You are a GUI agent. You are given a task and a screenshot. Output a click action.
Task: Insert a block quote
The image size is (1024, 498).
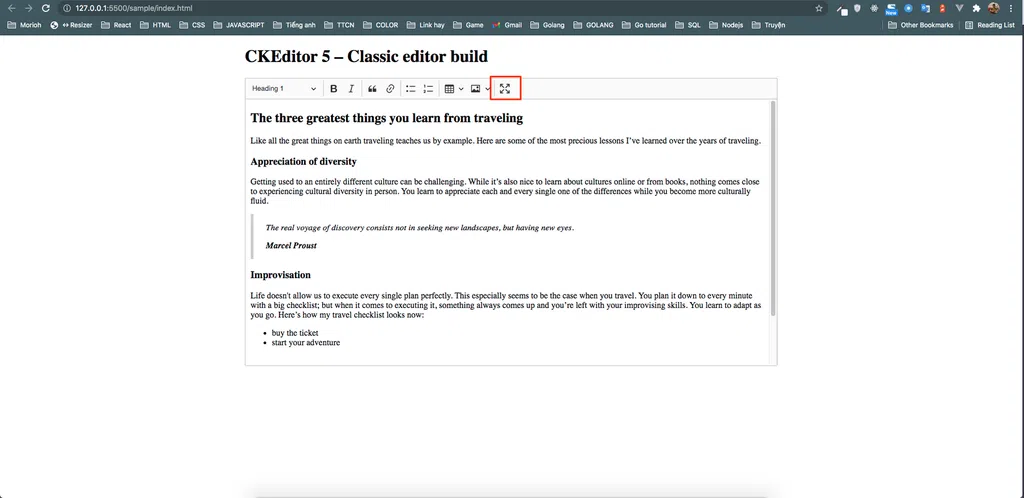click(372, 89)
